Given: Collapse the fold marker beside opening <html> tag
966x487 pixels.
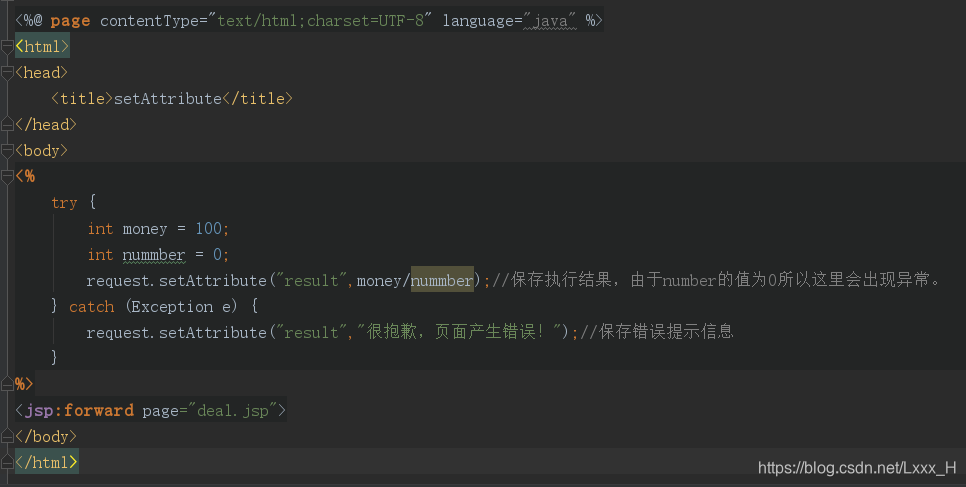Looking at the screenshot, I should [7, 46].
